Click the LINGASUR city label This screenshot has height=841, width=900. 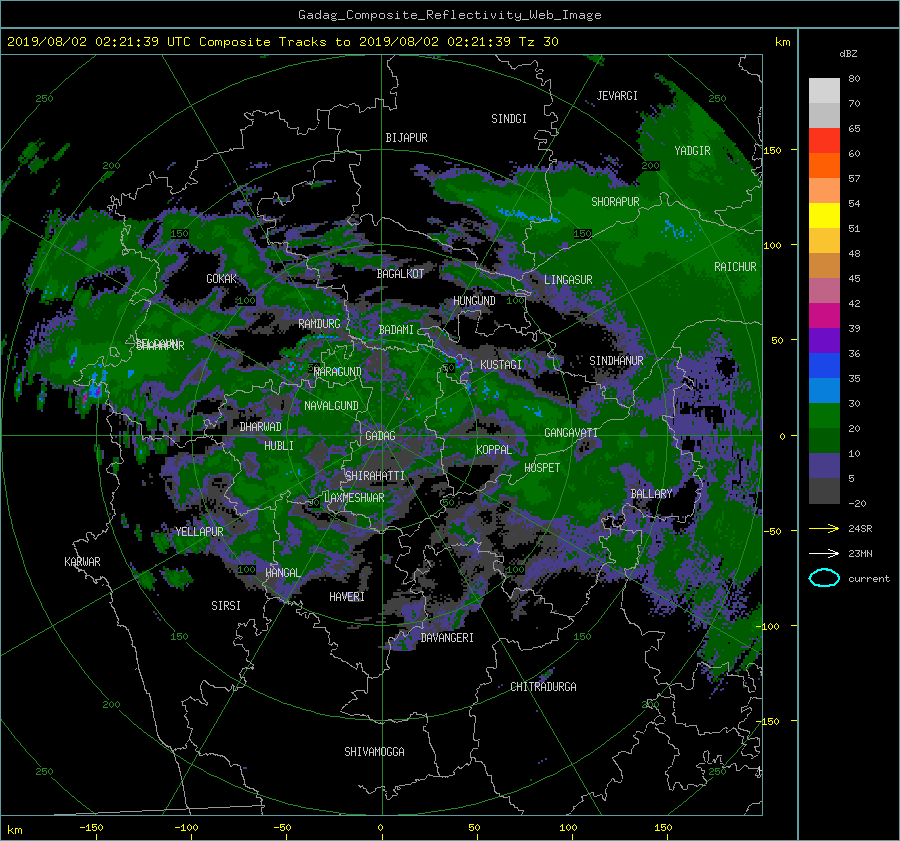[568, 280]
